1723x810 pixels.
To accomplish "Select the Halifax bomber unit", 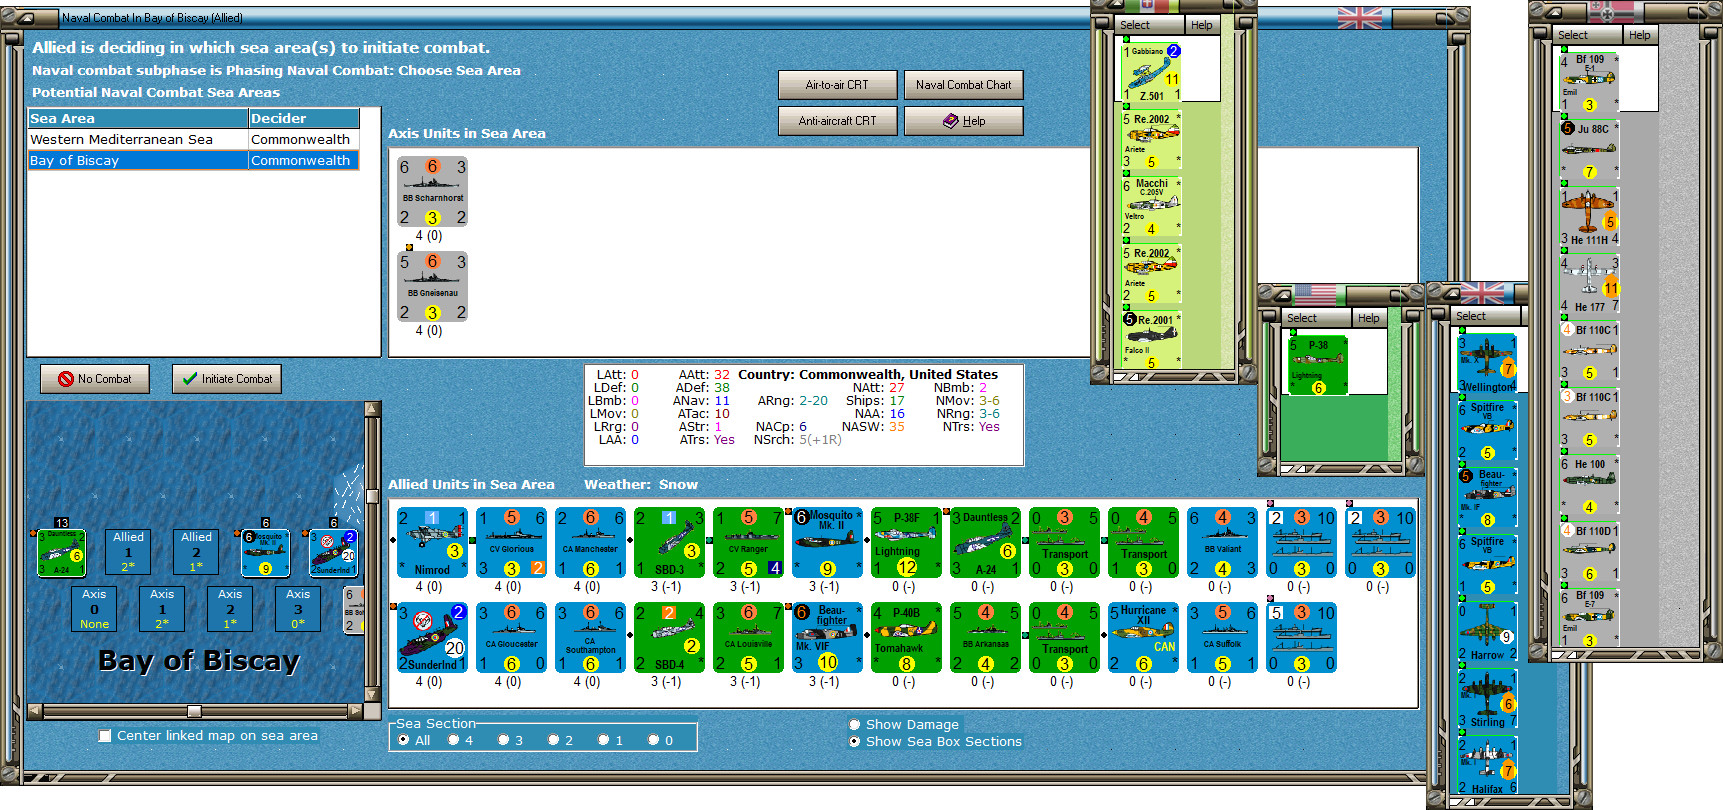I will click(1487, 766).
